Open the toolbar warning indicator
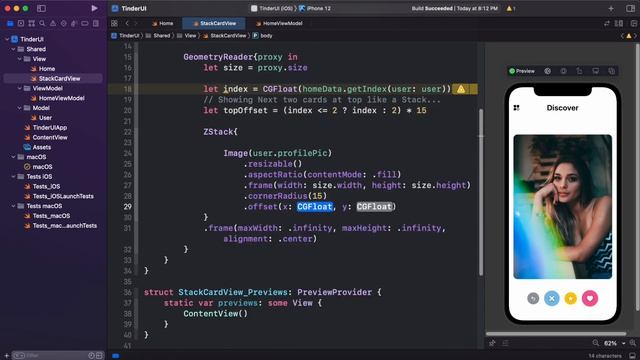Image resolution: width=640 pixels, height=360 pixels. click(511, 8)
